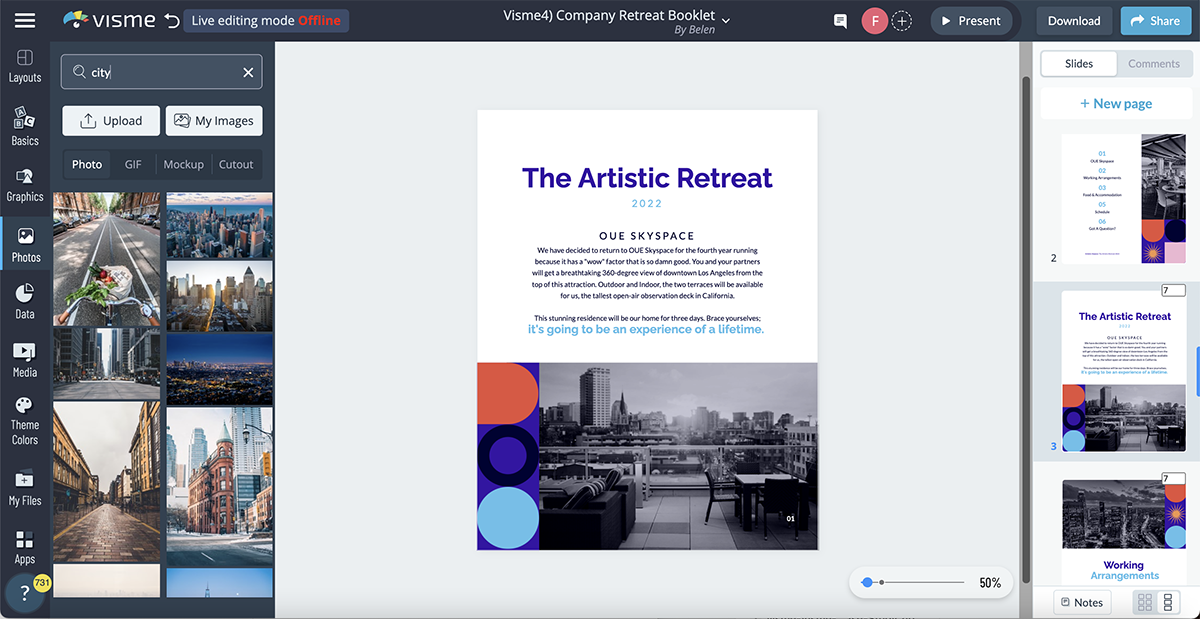The height and width of the screenshot is (619, 1200).
Task: Open the Basics sidebar panel
Action: (25, 127)
